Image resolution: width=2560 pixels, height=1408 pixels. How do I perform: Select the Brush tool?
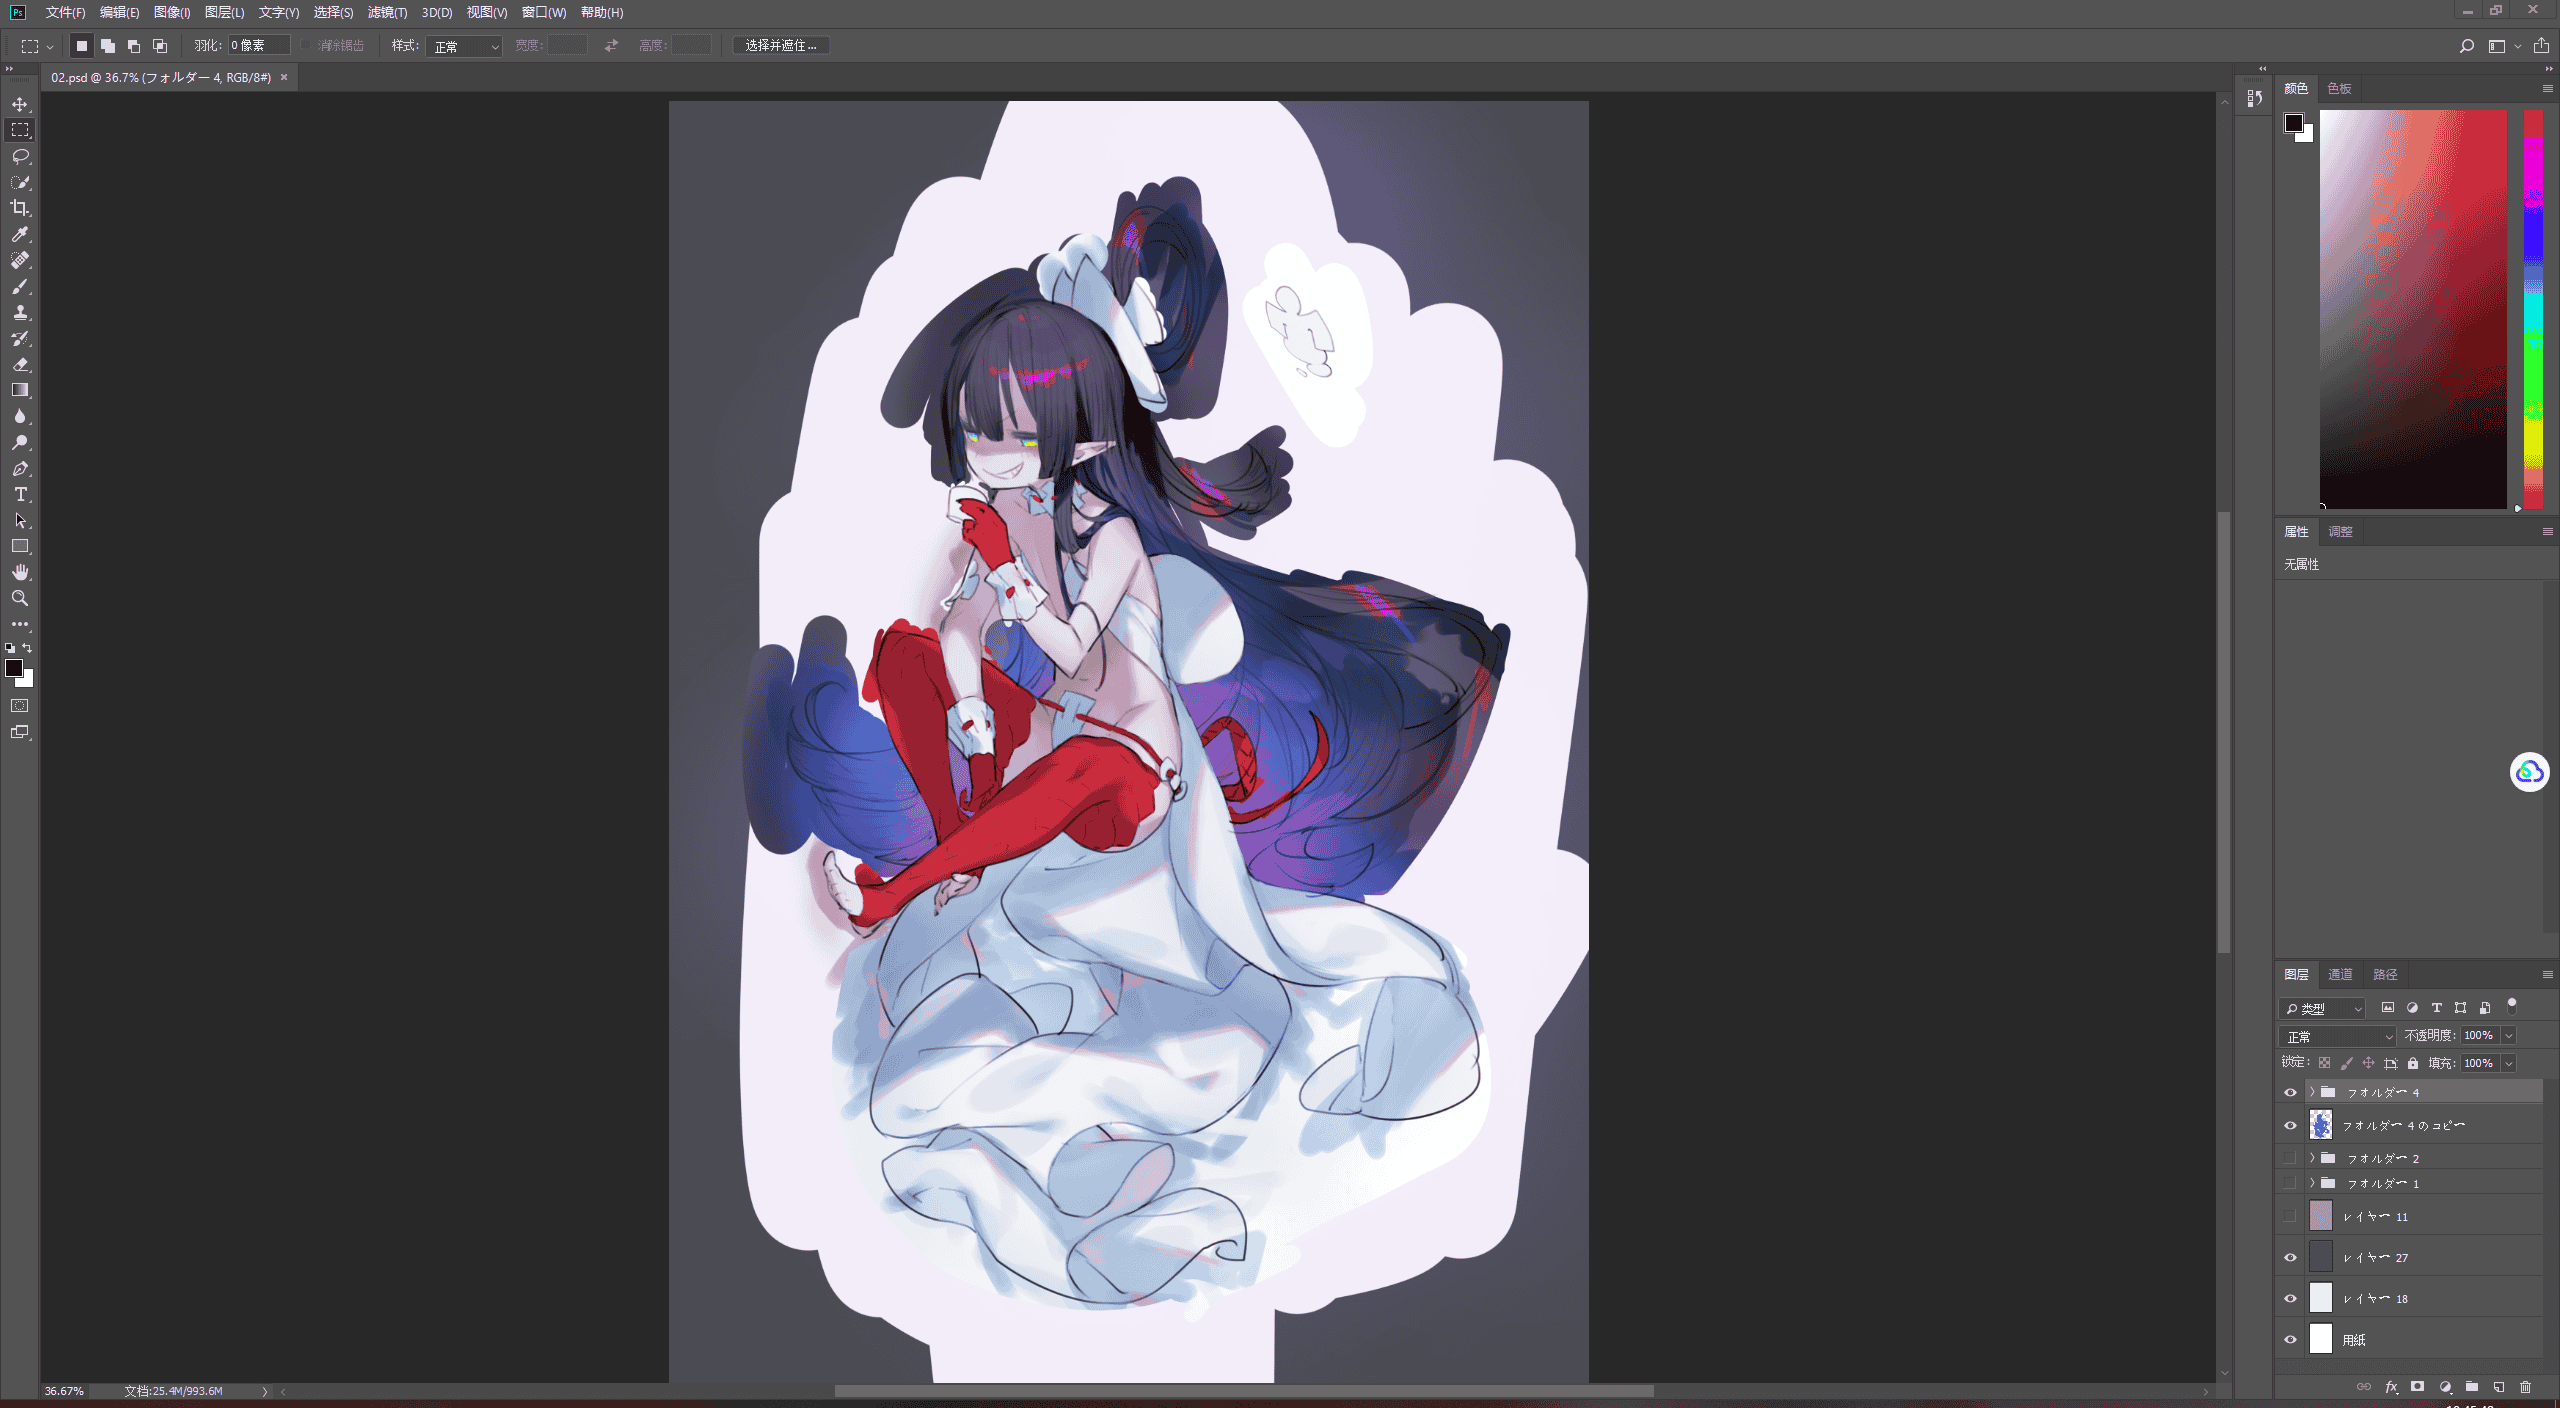pyautogui.click(x=20, y=286)
